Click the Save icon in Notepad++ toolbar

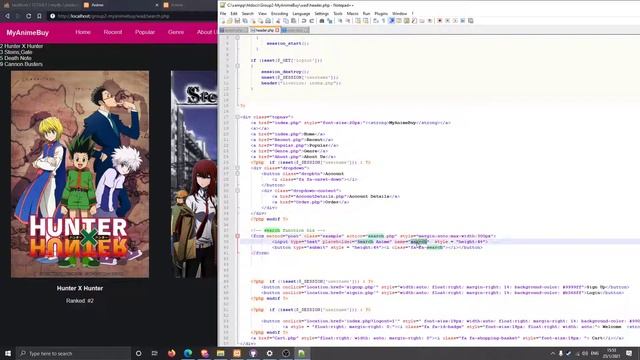[237, 21]
